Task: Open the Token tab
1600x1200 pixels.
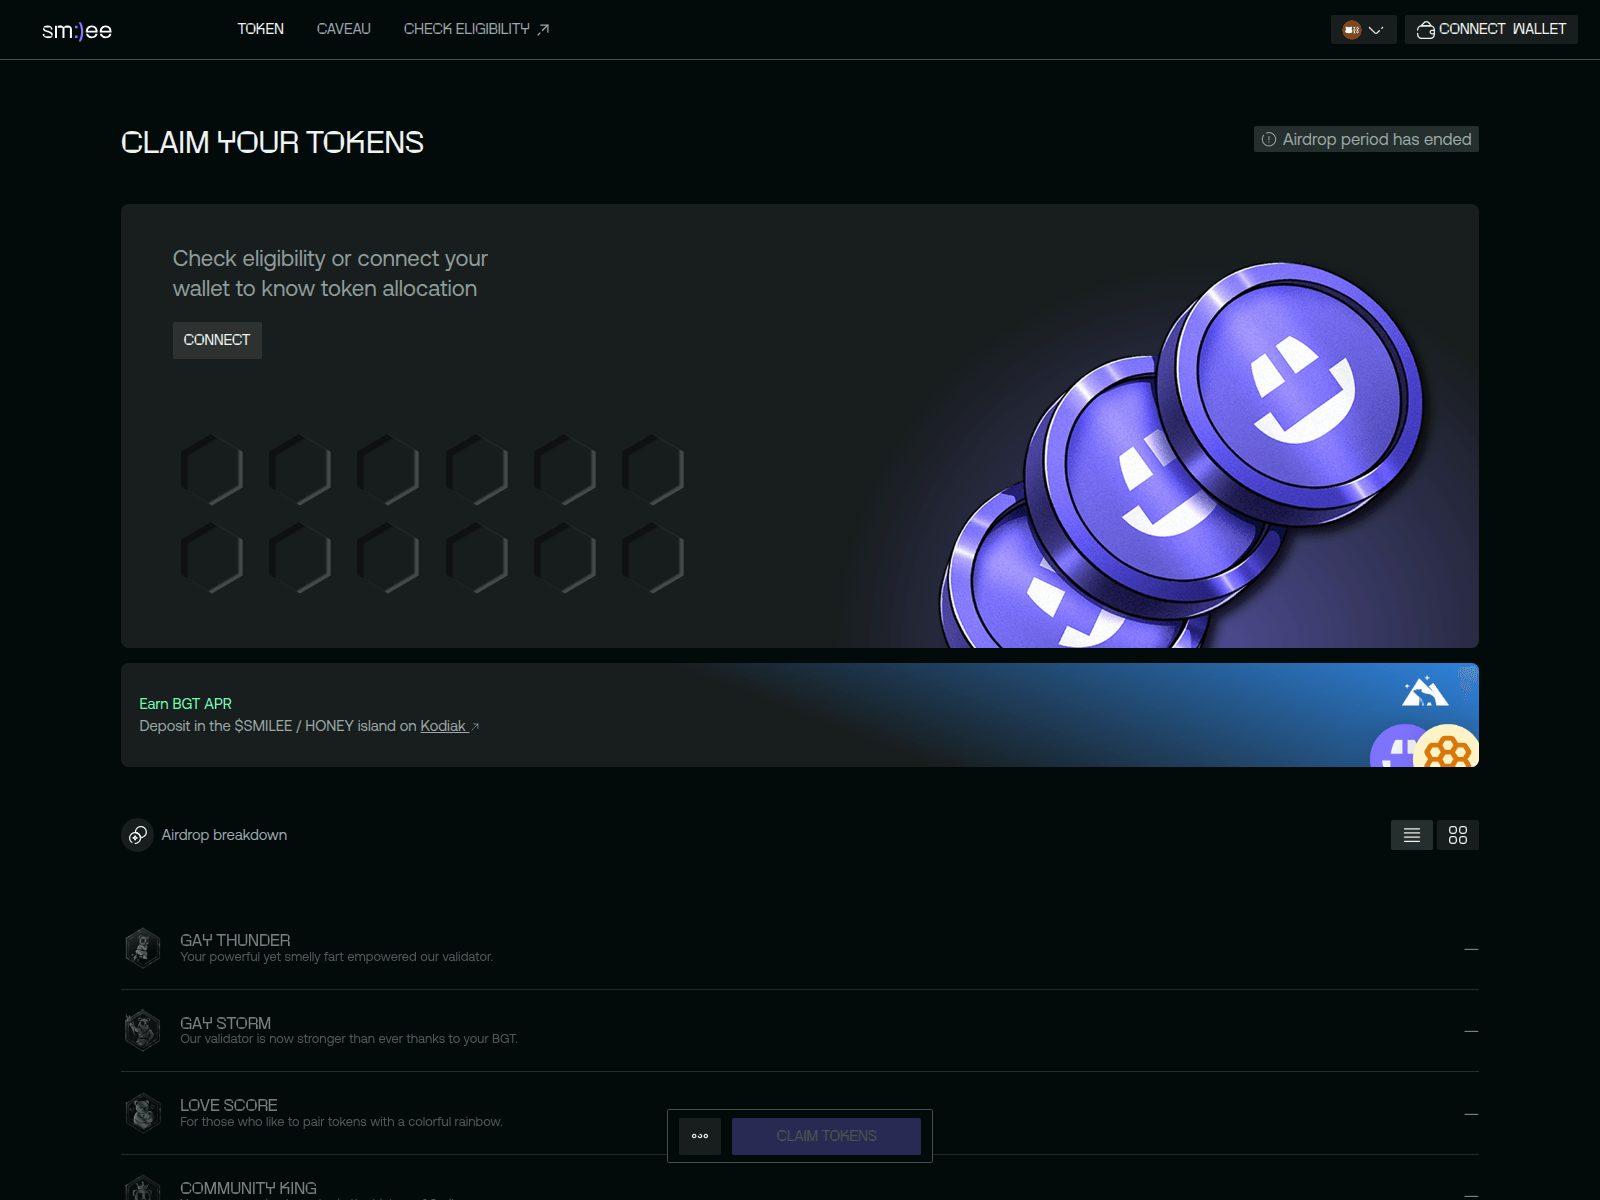Action: pyautogui.click(x=260, y=29)
